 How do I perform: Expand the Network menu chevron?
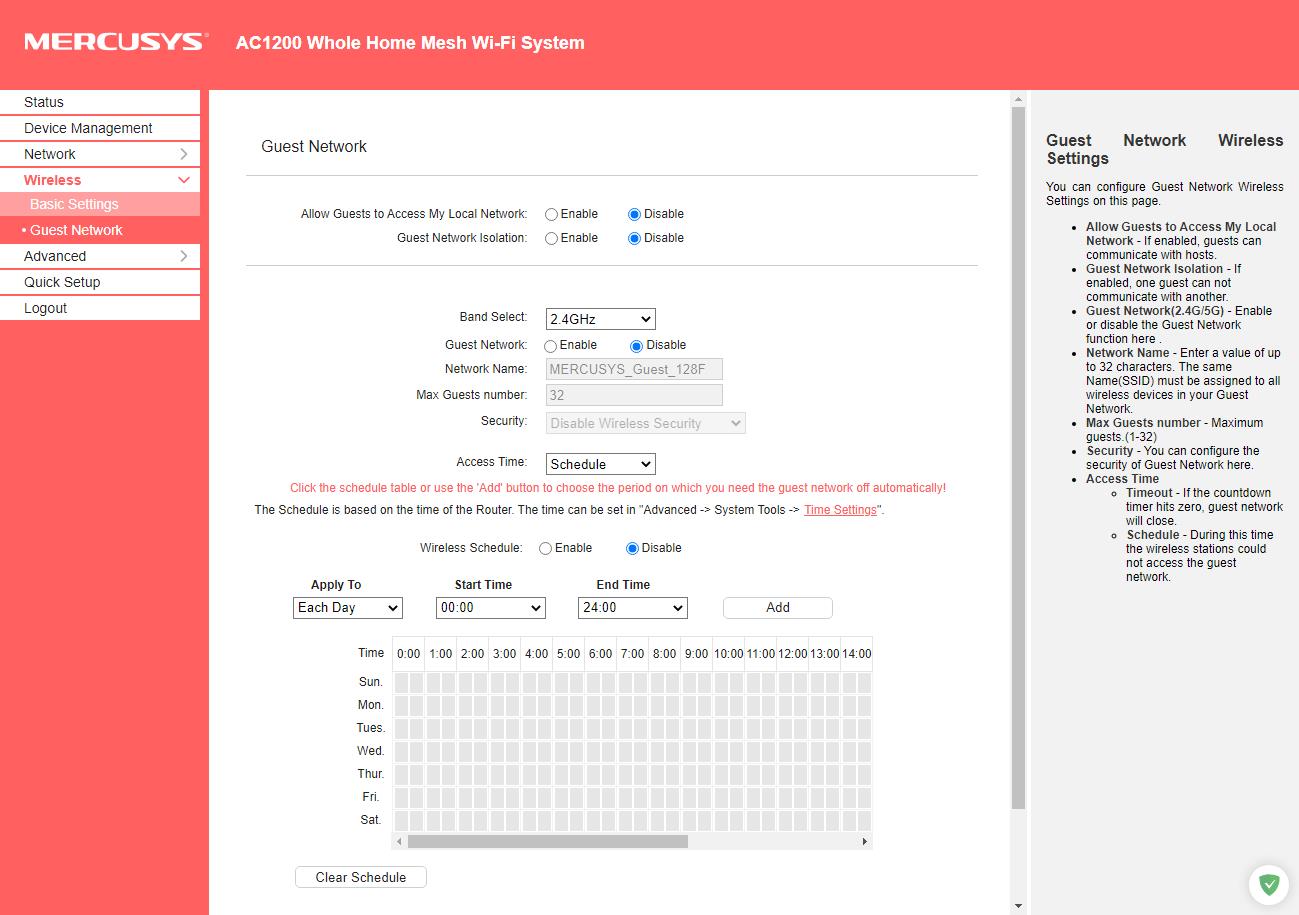[183, 154]
